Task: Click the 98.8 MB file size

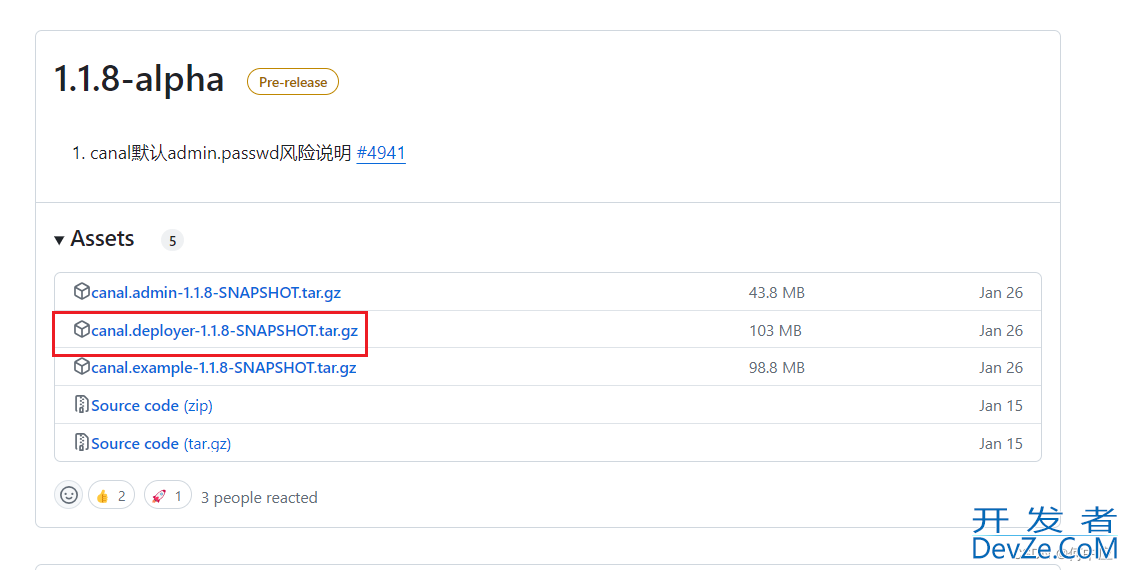Action: tap(777, 367)
